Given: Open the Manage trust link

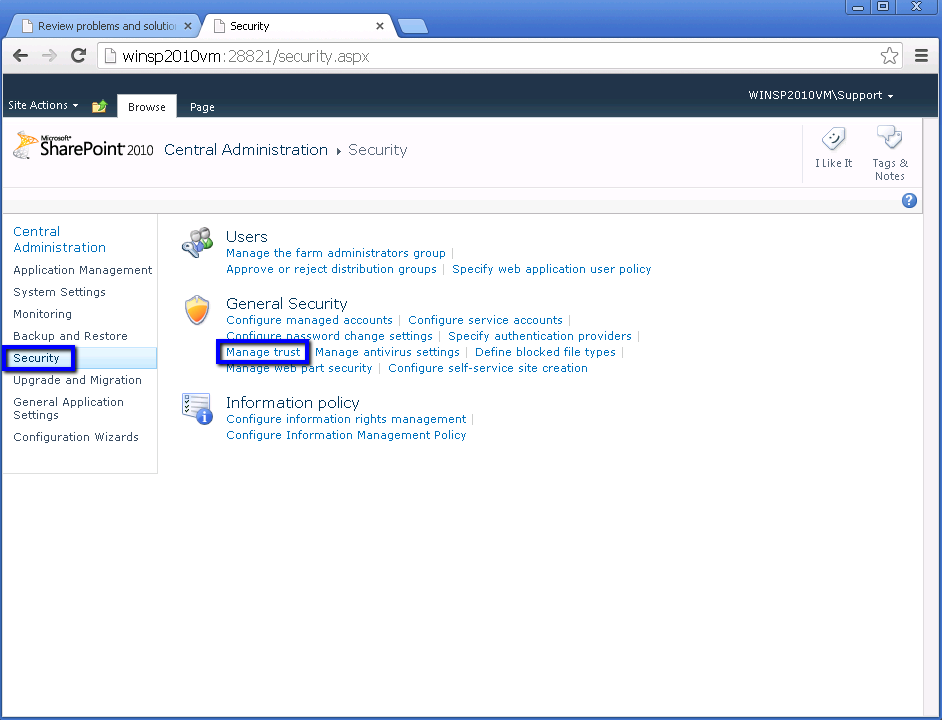Looking at the screenshot, I should point(263,352).
